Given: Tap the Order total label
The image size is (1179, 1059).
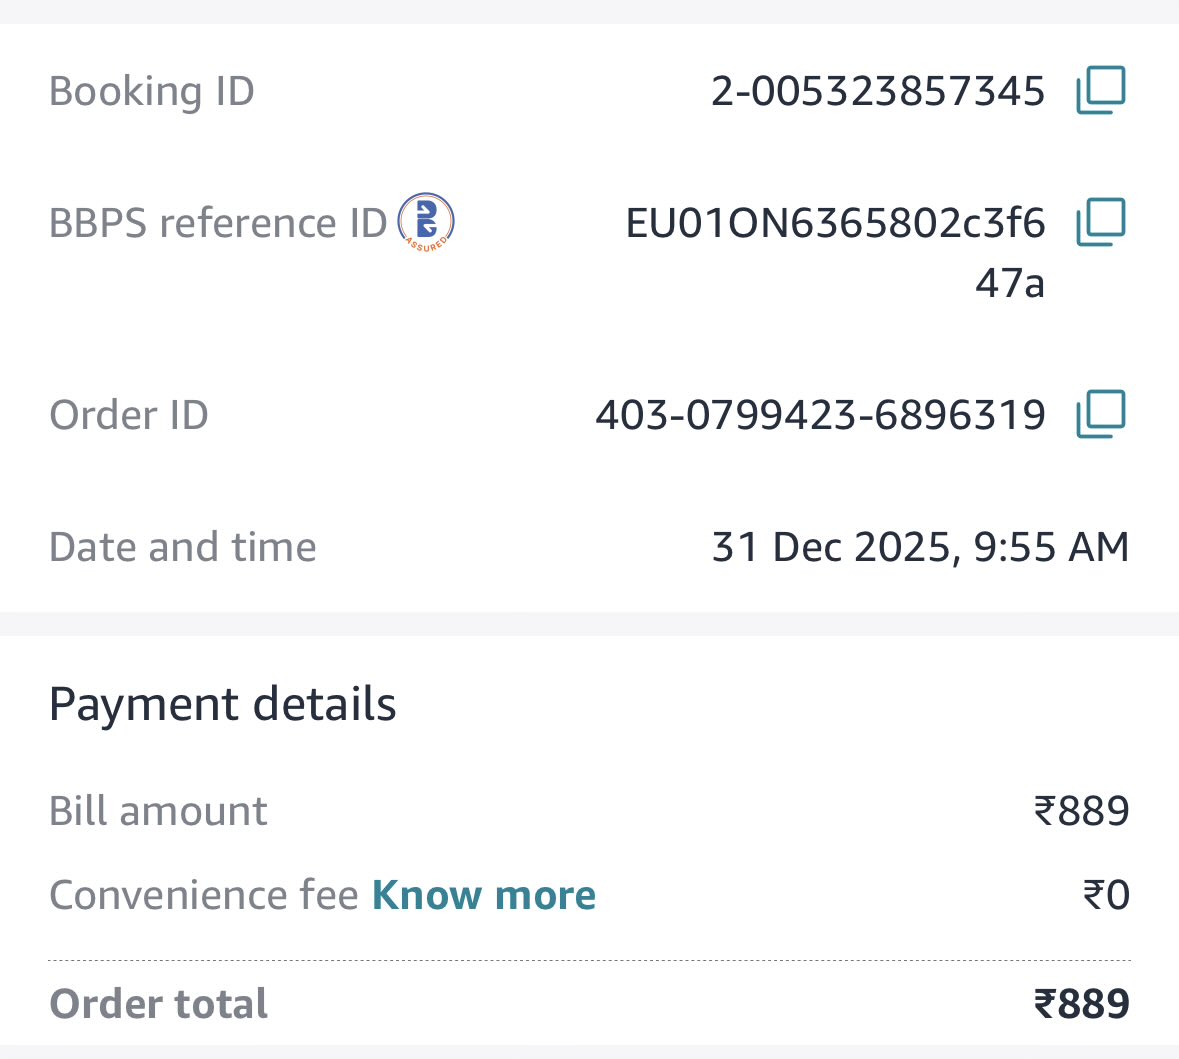Looking at the screenshot, I should click(159, 1004).
